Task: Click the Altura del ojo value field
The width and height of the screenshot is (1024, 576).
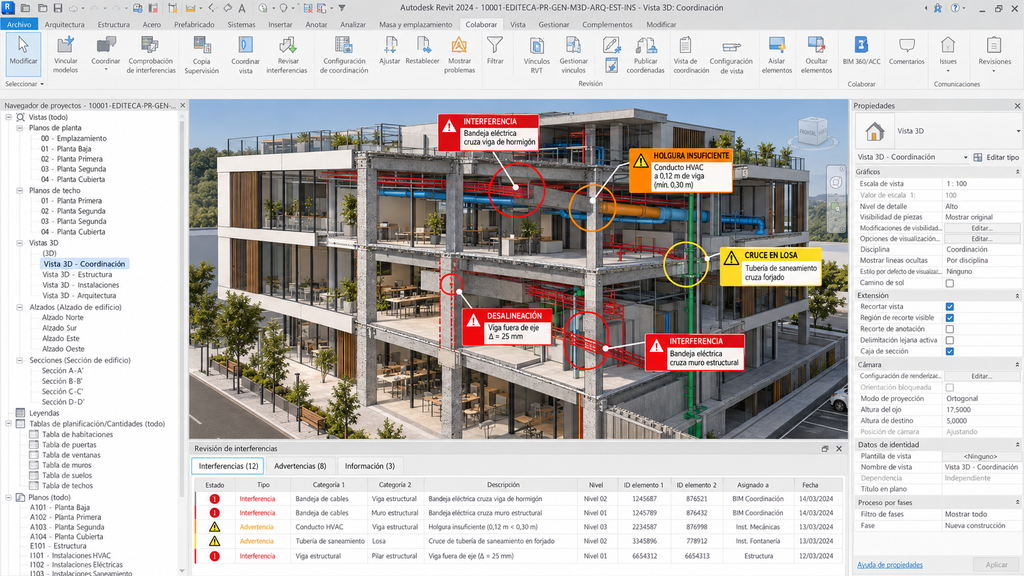Action: (982, 410)
